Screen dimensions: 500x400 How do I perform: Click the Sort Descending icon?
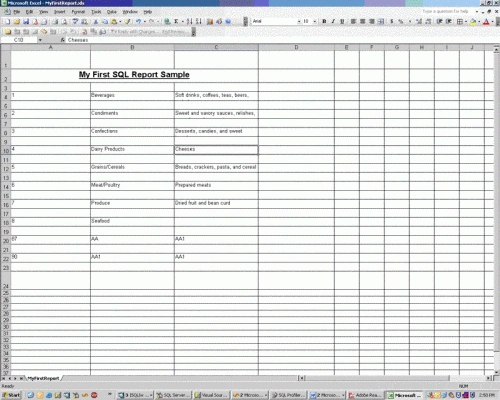[199, 22]
